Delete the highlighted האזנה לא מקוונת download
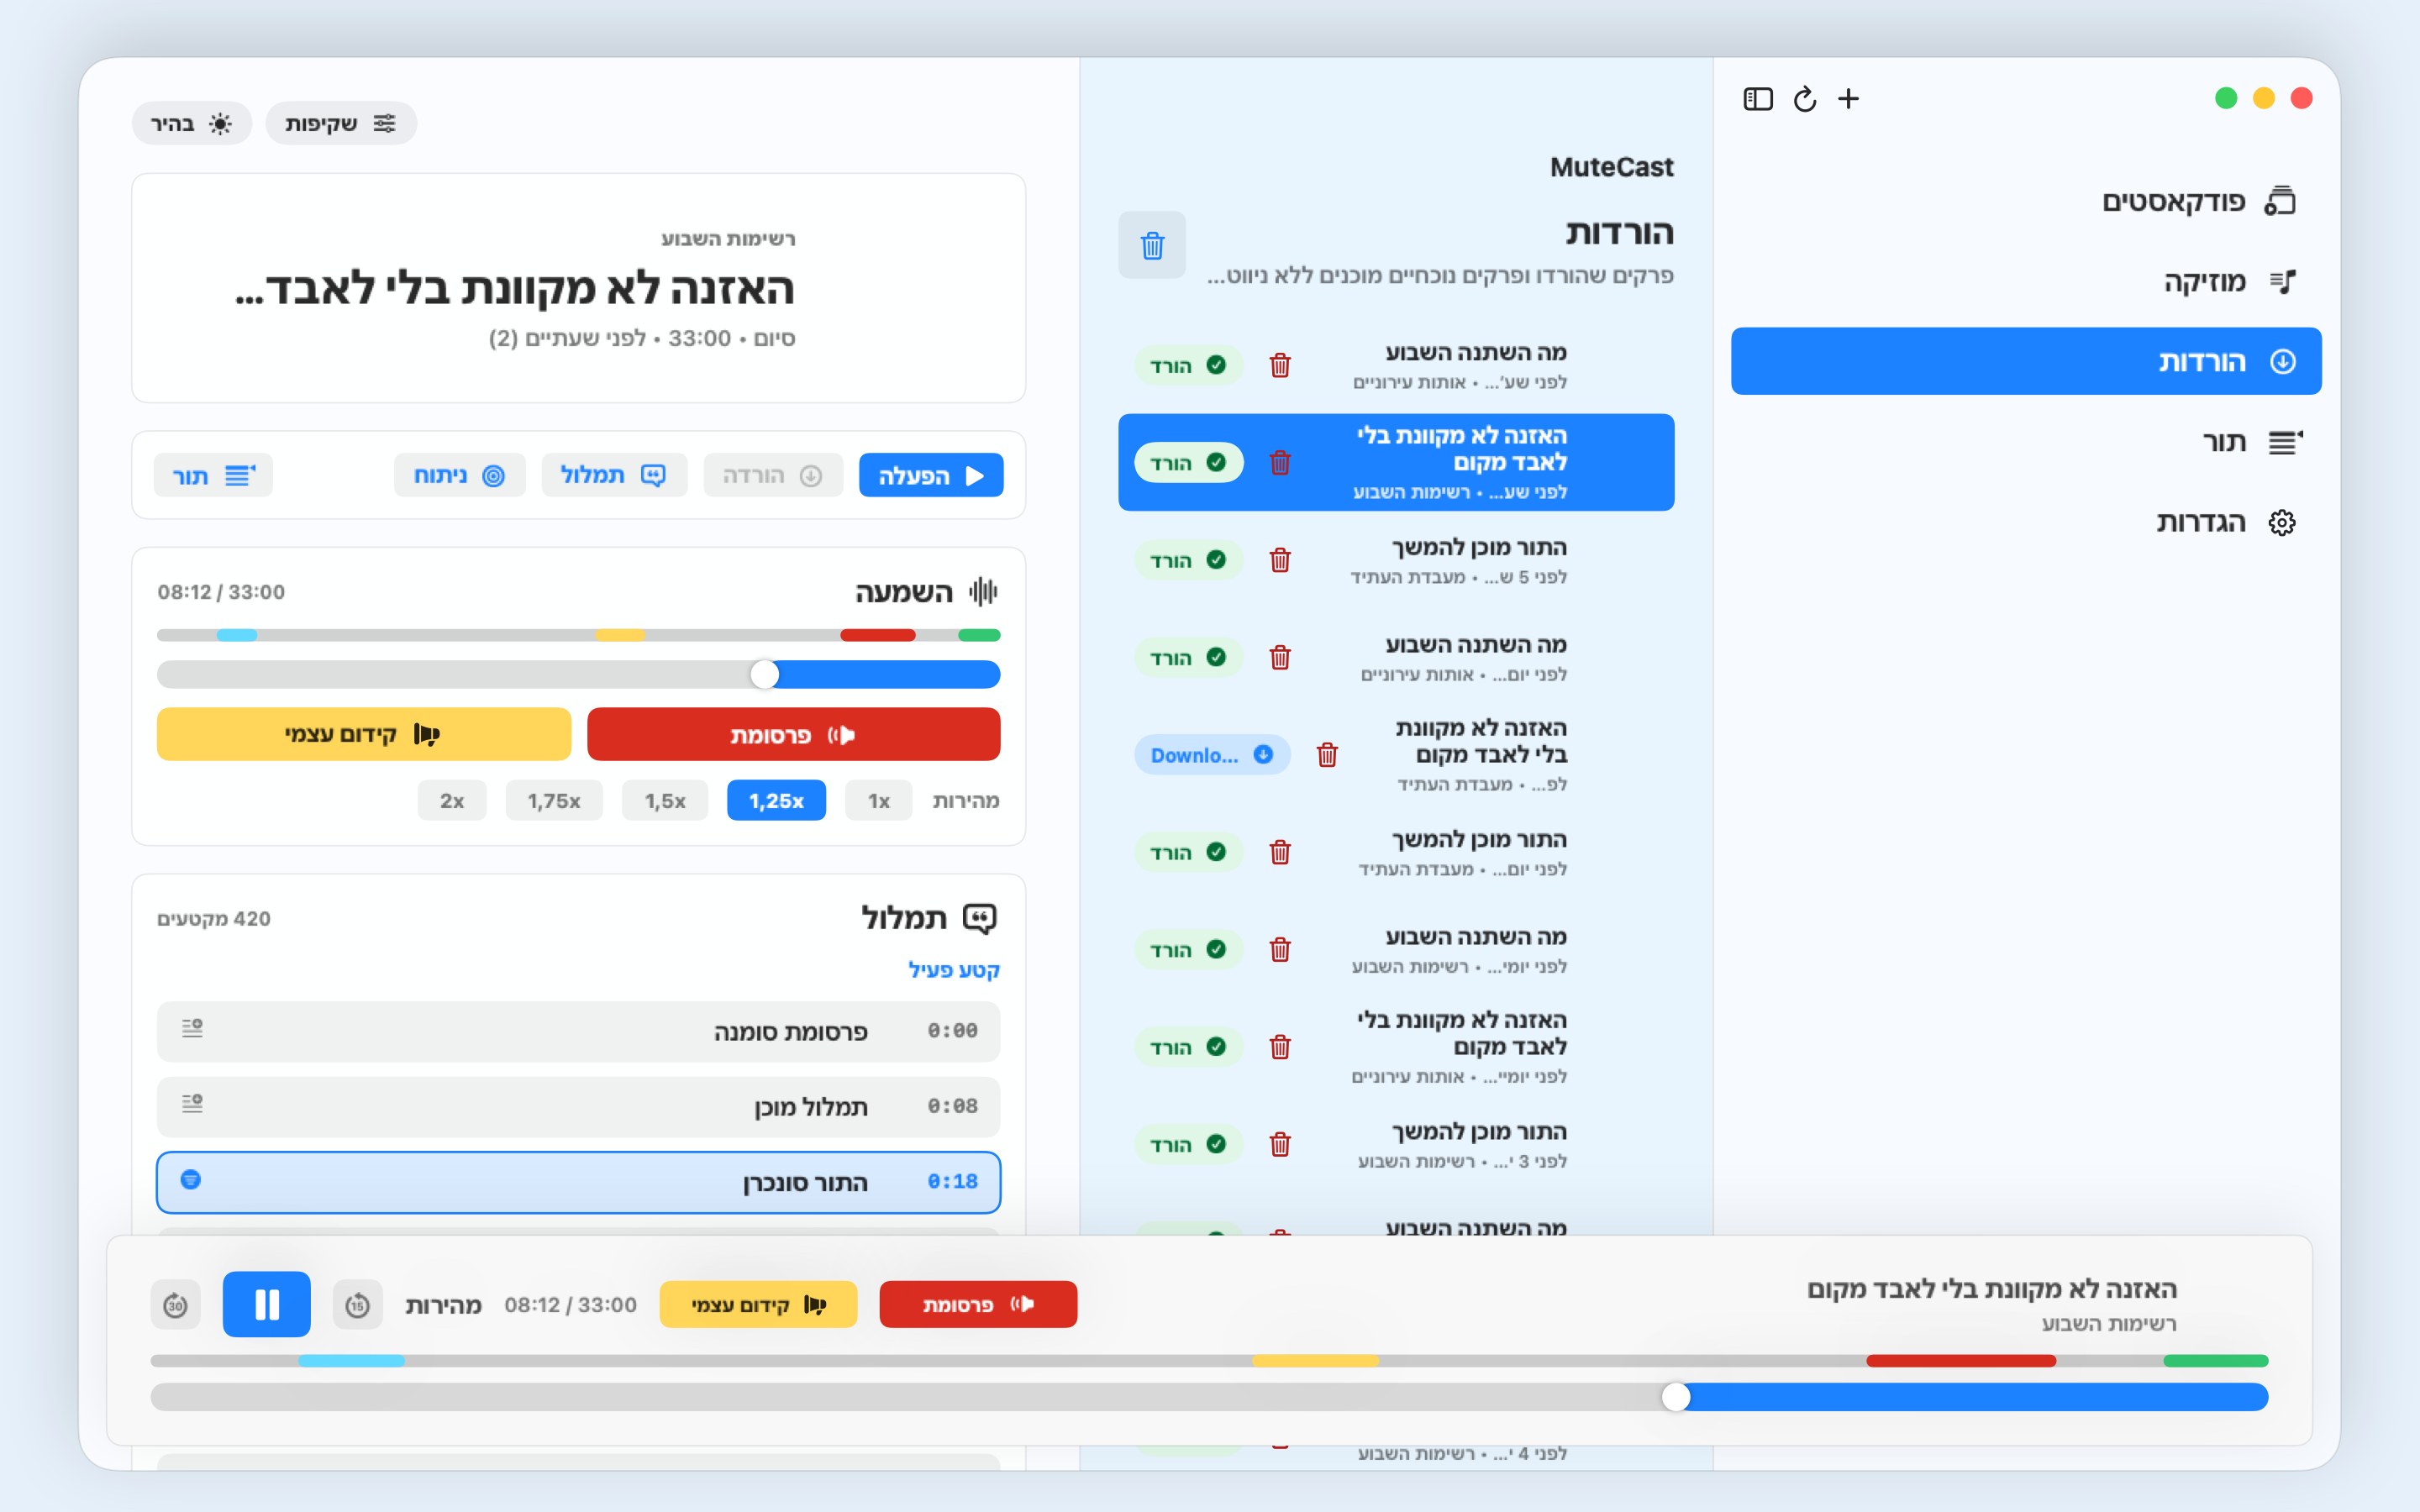 pos(1280,462)
